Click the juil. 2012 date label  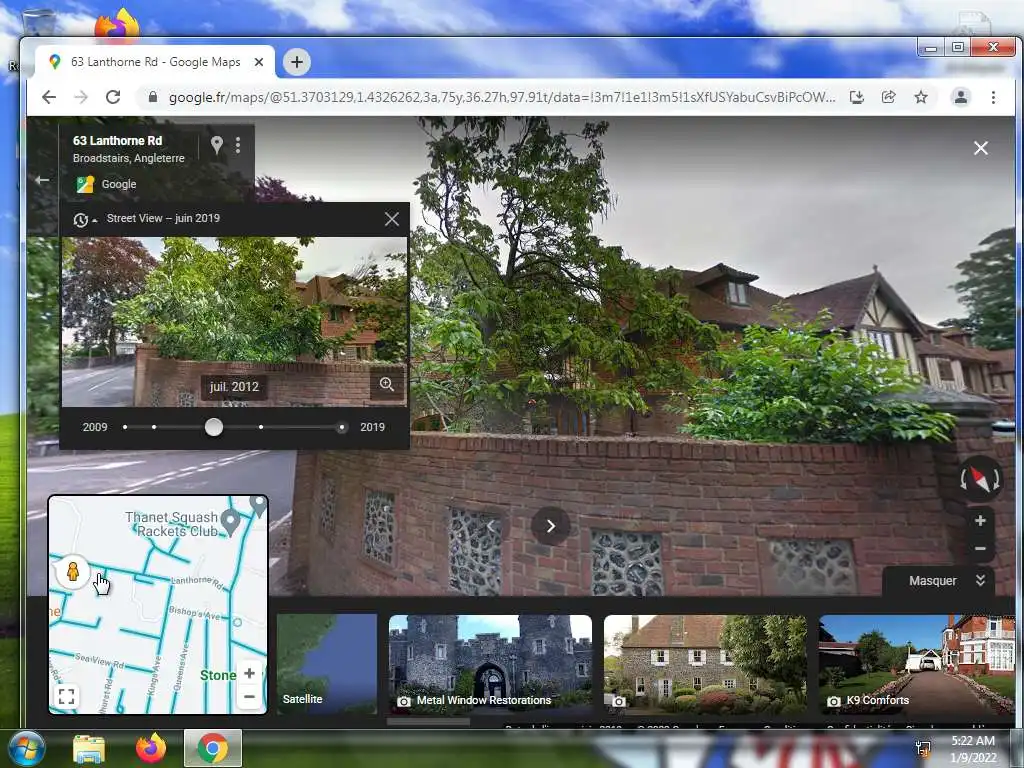234,387
